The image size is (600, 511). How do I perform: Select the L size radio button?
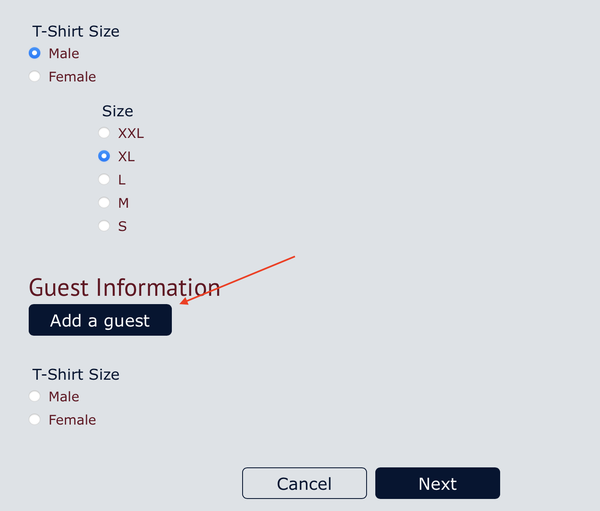click(104, 180)
